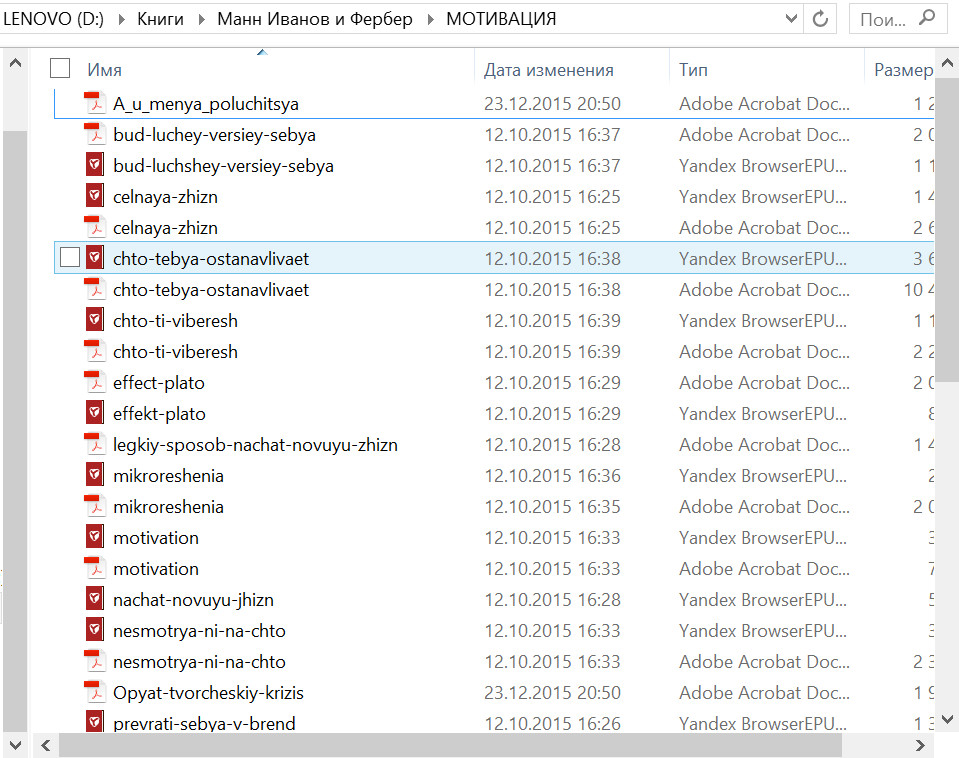Viewport: 959px width, 758px height.
Task: Click the search magnifier icon
Action: tap(927, 18)
